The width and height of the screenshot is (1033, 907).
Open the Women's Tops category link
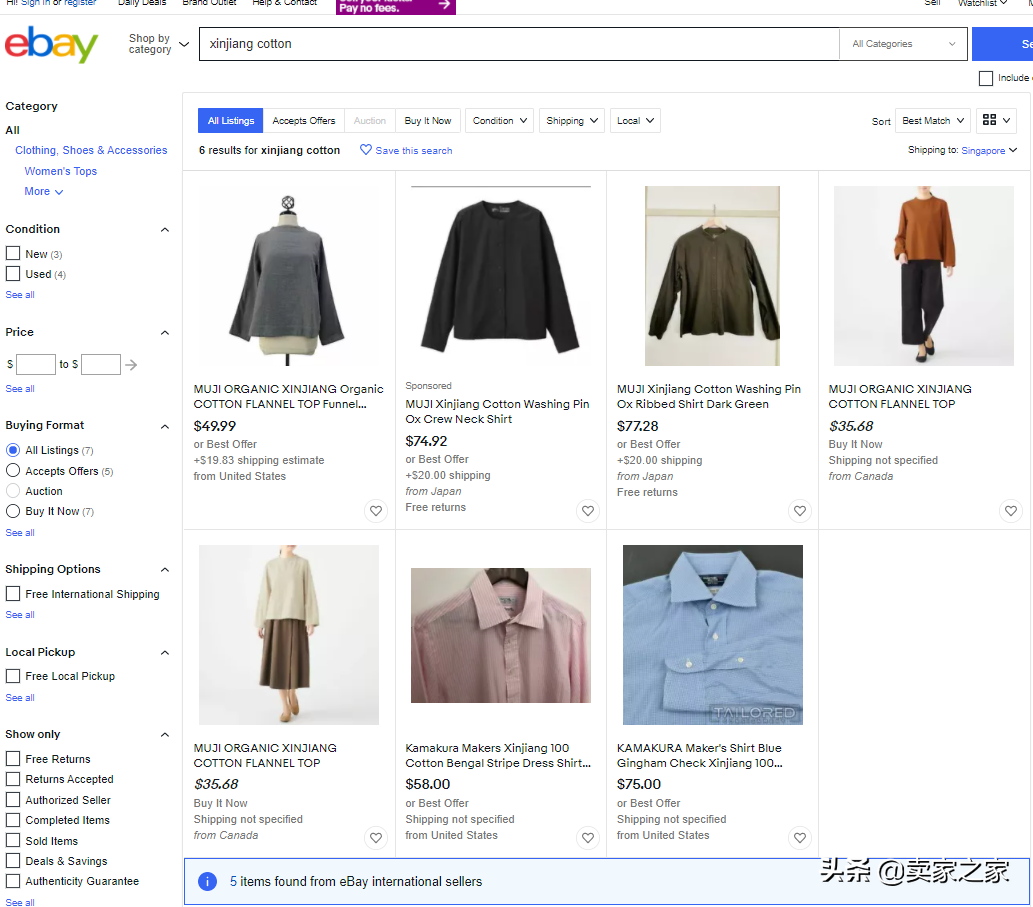60,171
